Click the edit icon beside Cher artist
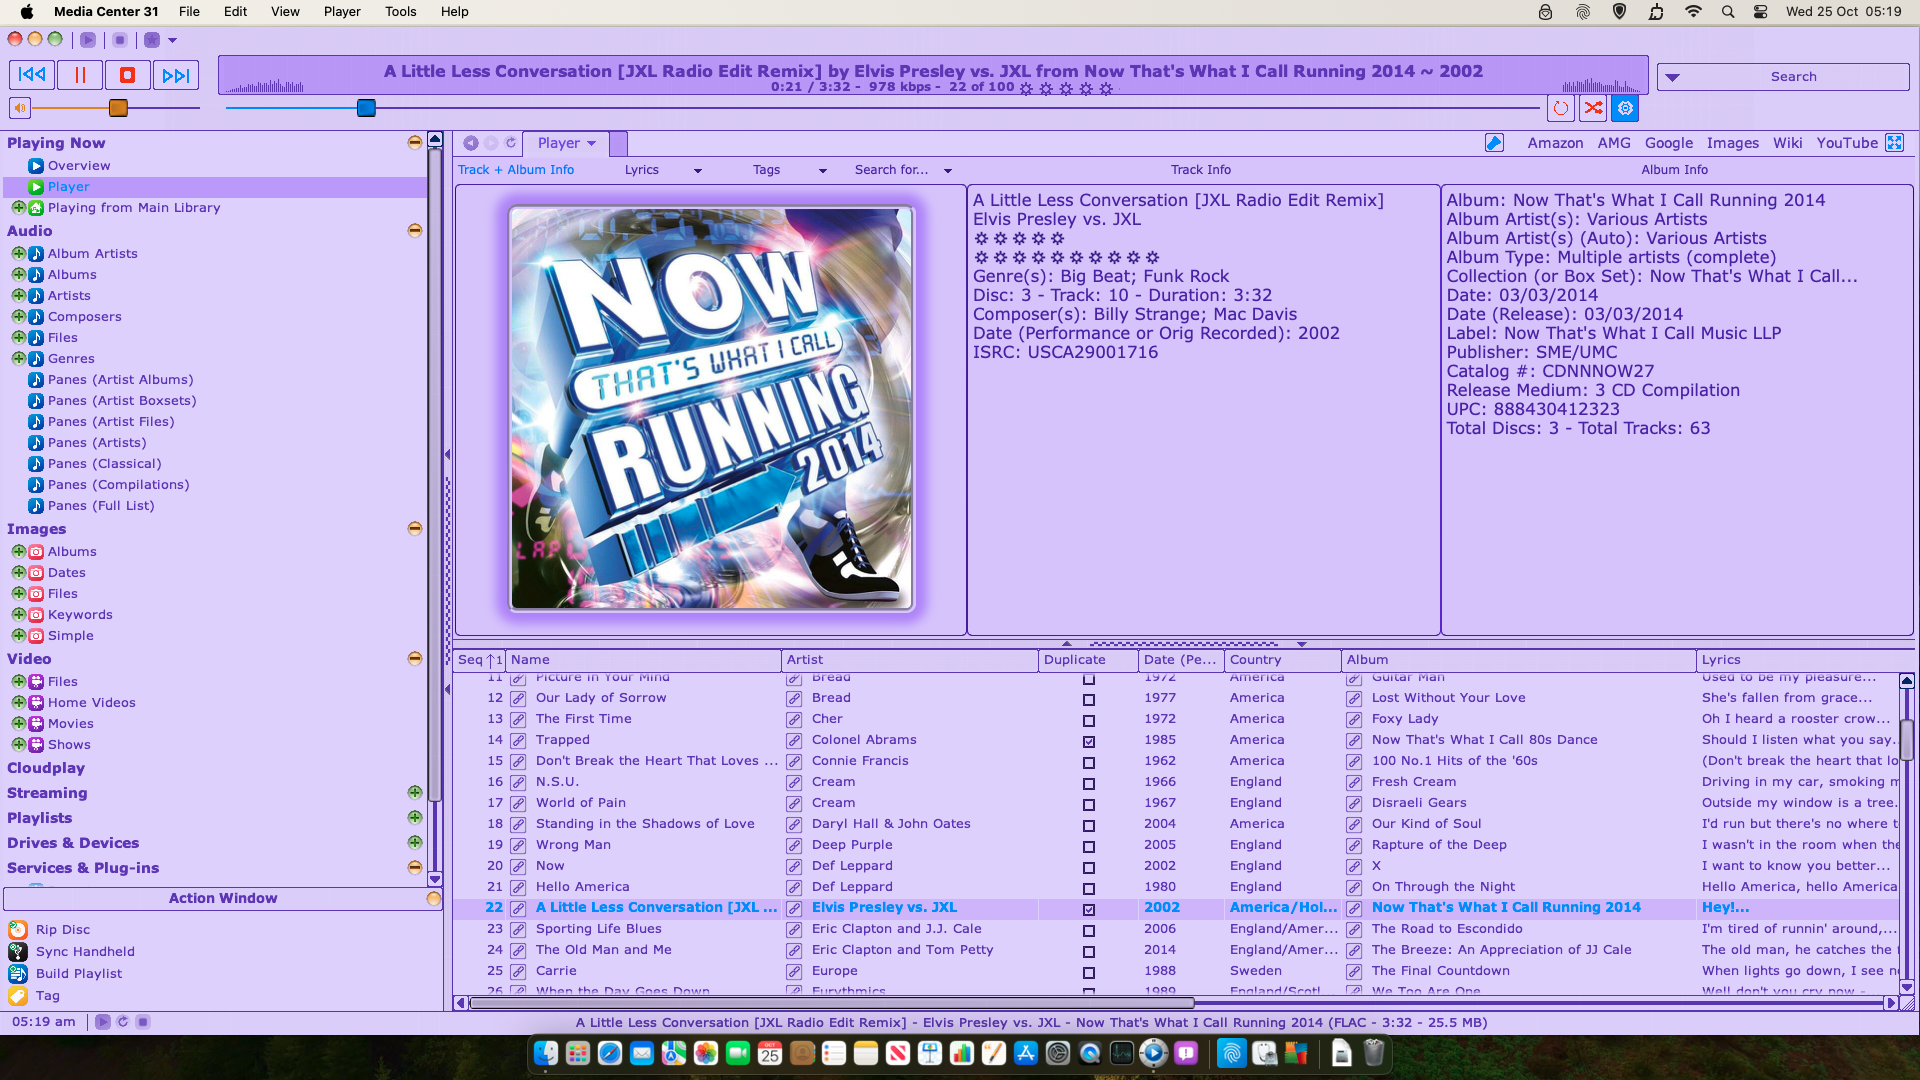Viewport: 1920px width, 1080px height. tap(794, 720)
